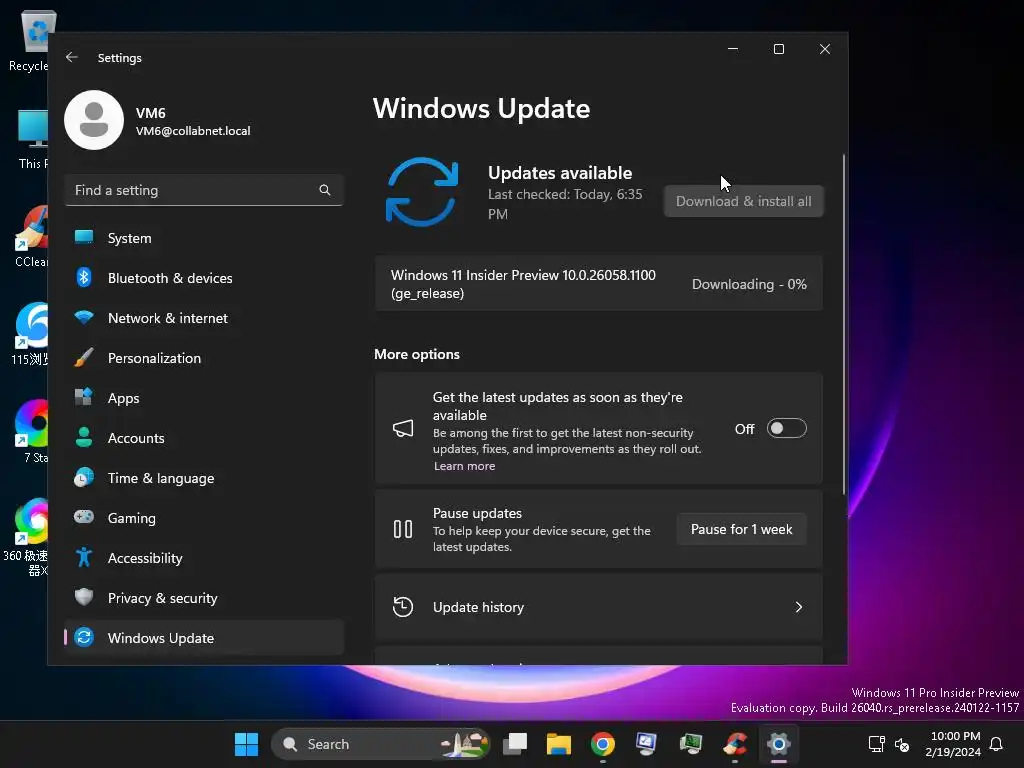Click the Privacy & security shield icon

point(84,598)
